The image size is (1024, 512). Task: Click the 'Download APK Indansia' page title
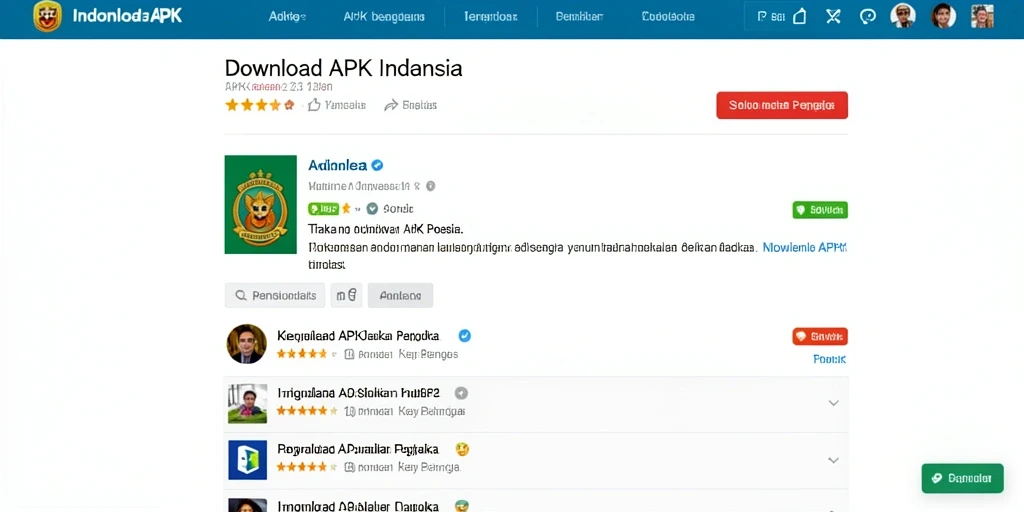click(344, 68)
